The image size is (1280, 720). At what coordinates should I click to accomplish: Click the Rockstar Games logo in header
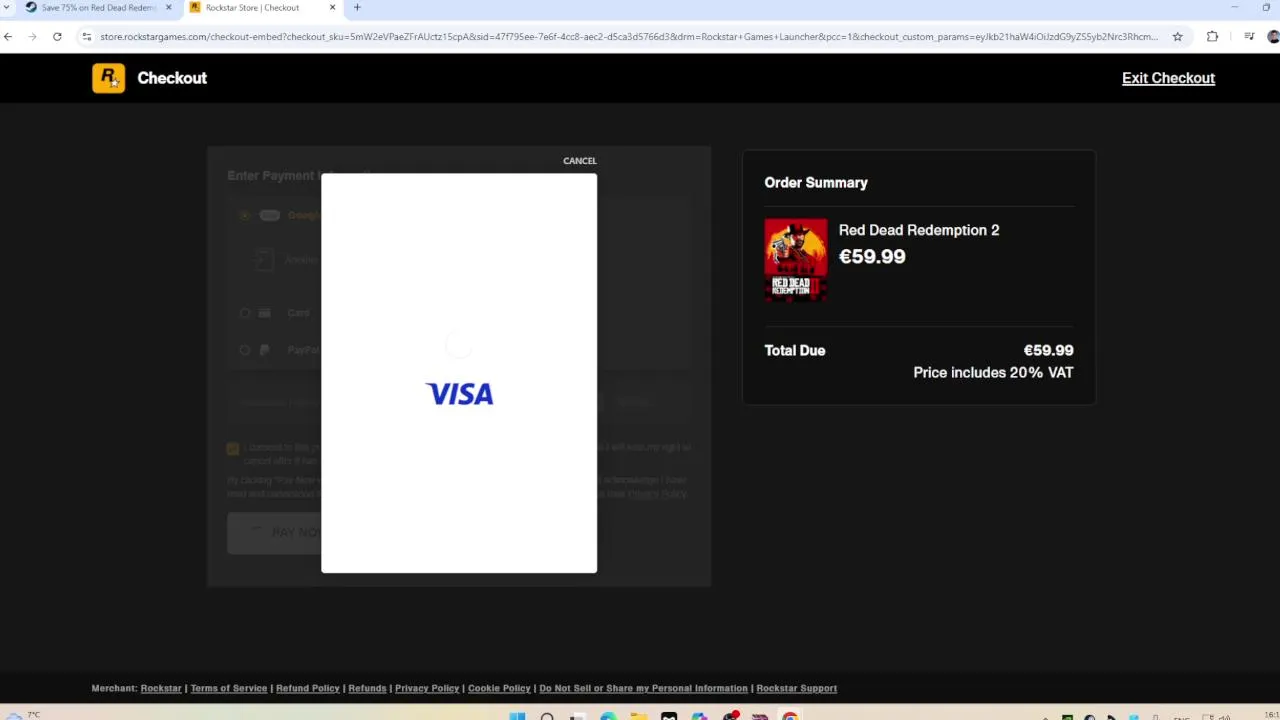click(108, 78)
